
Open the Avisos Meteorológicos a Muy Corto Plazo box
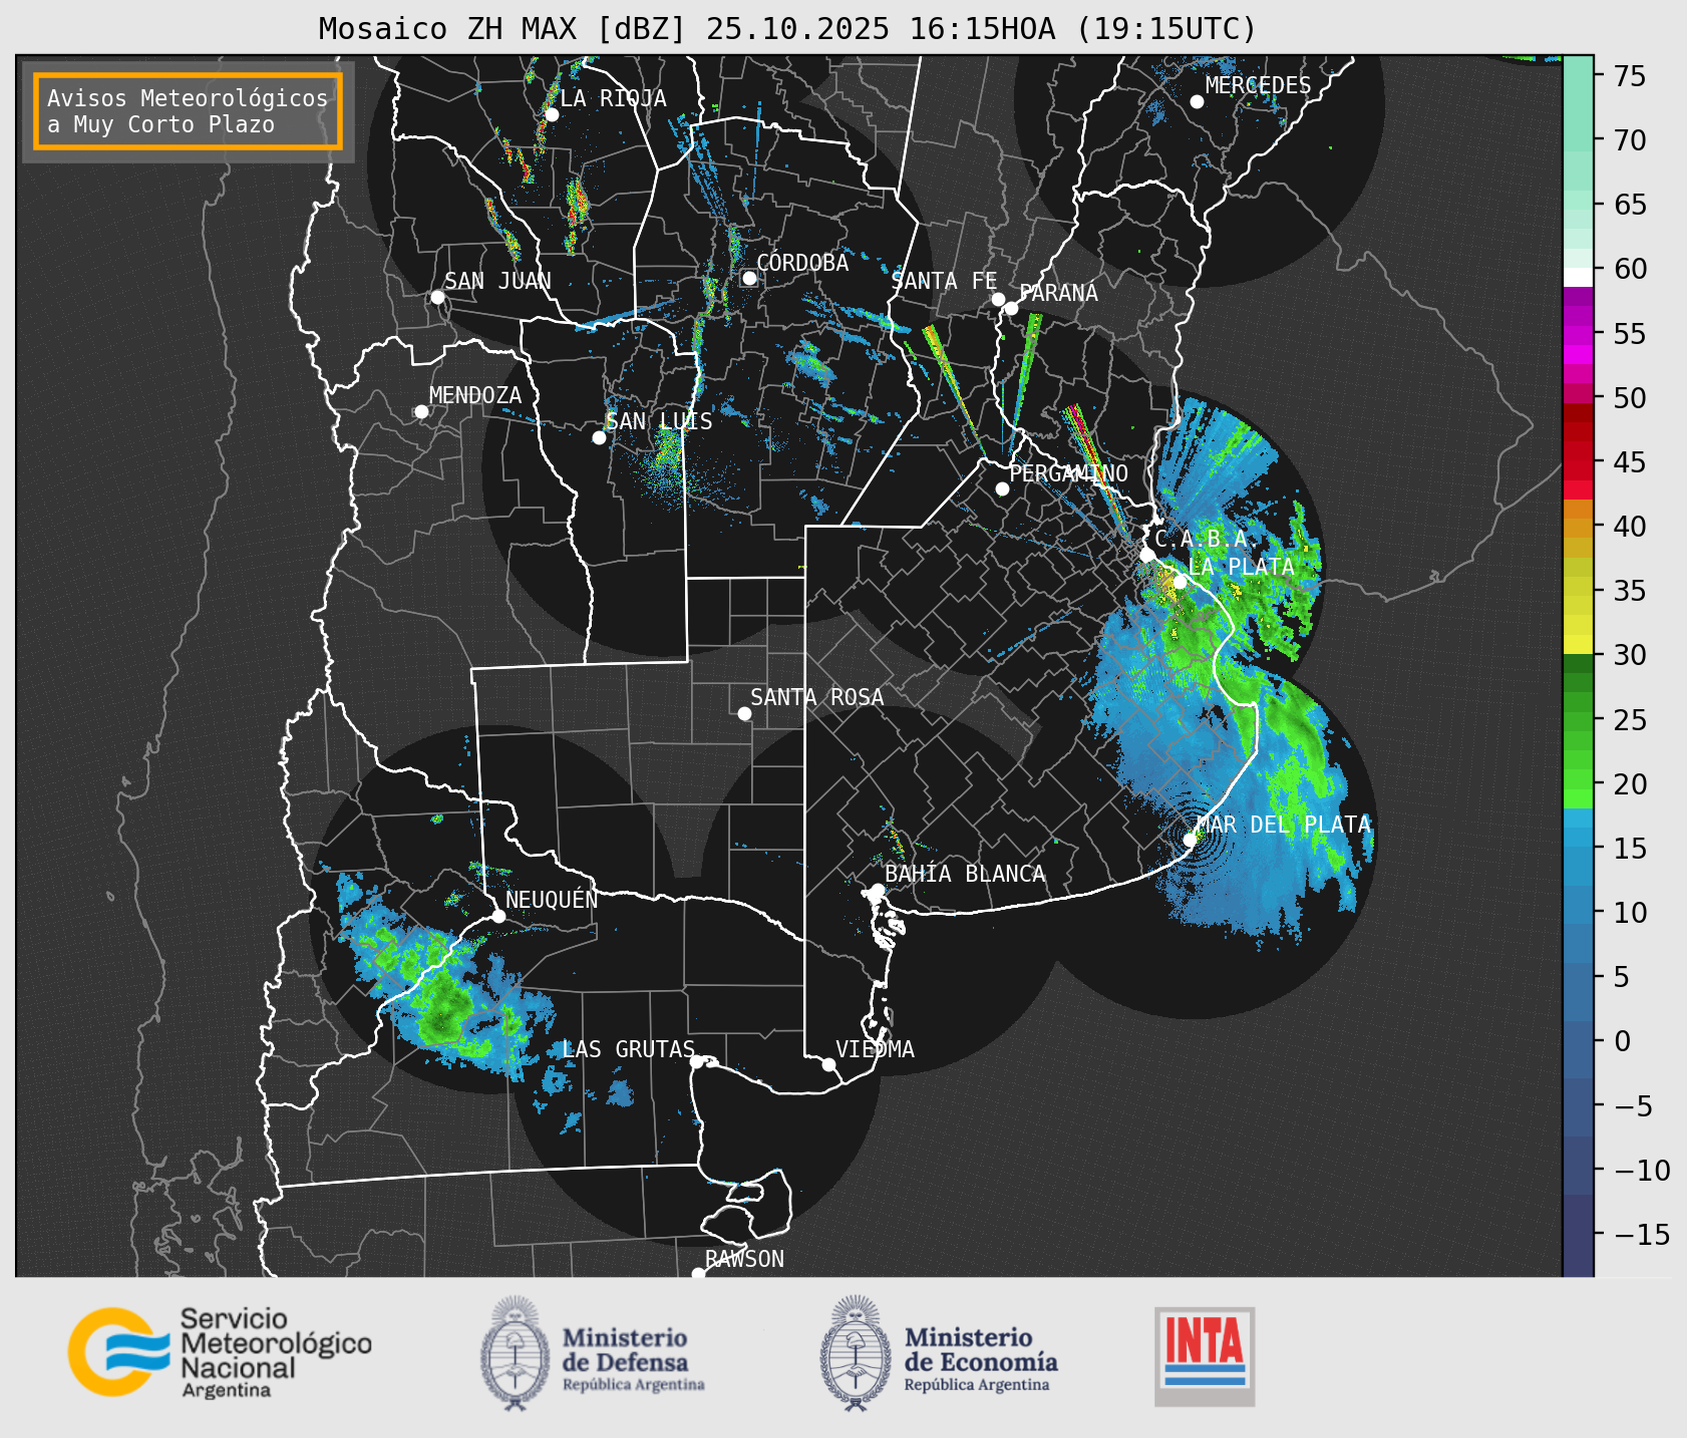pos(188,111)
